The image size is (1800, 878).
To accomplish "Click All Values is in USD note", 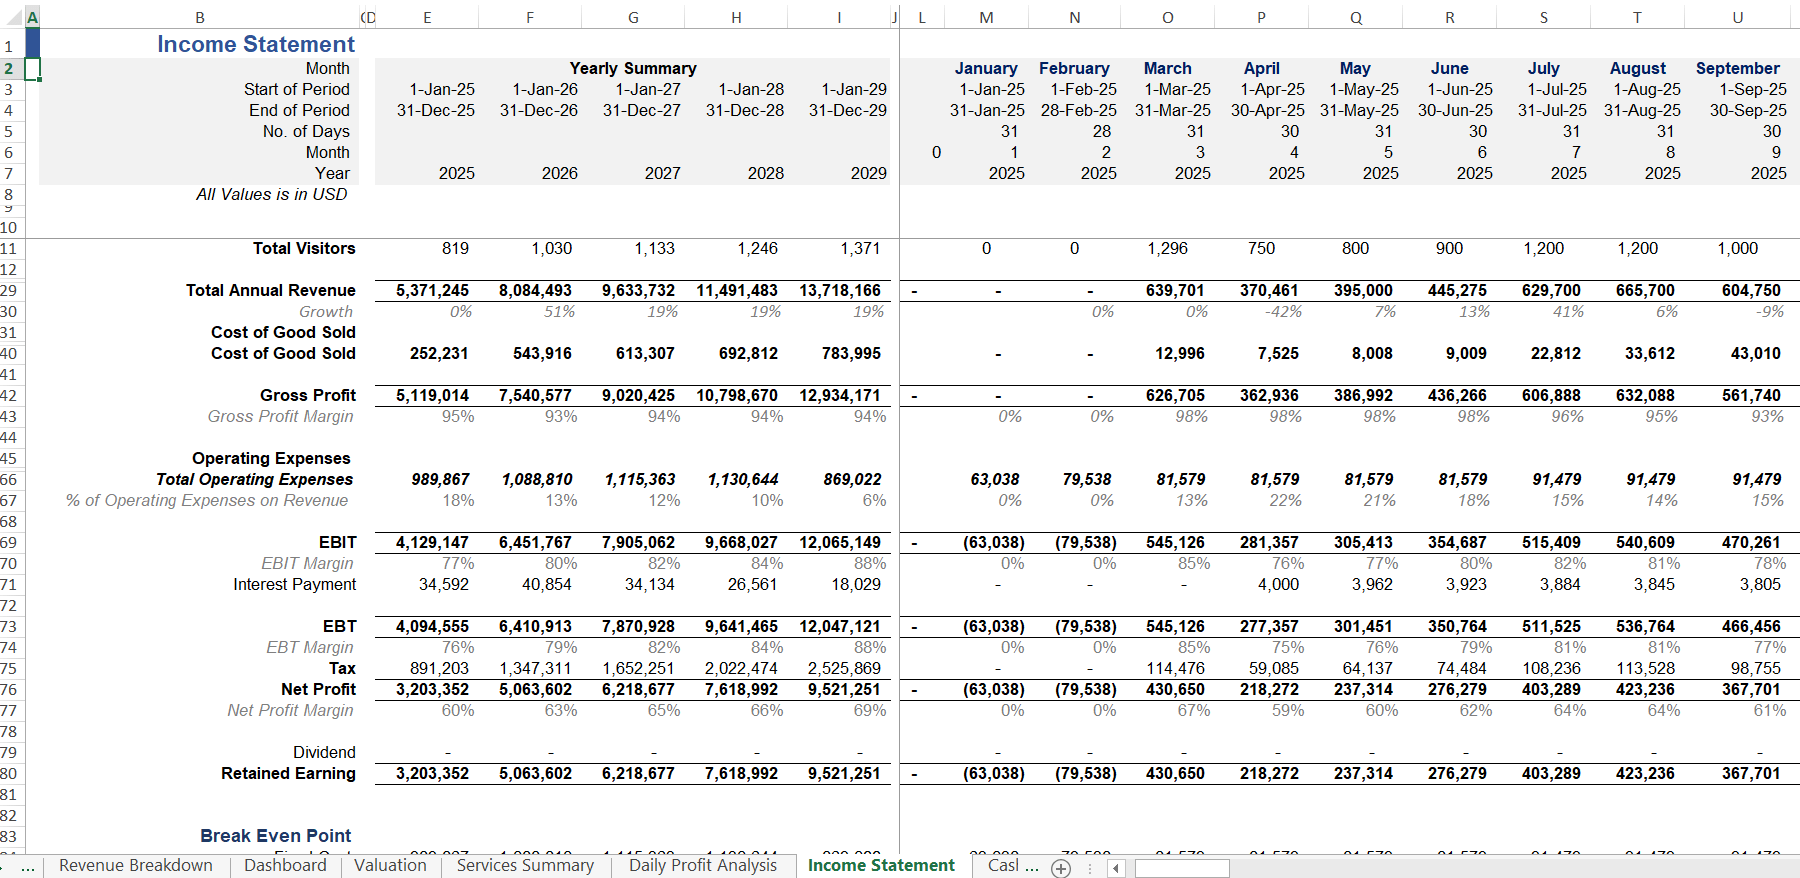I will [272, 194].
